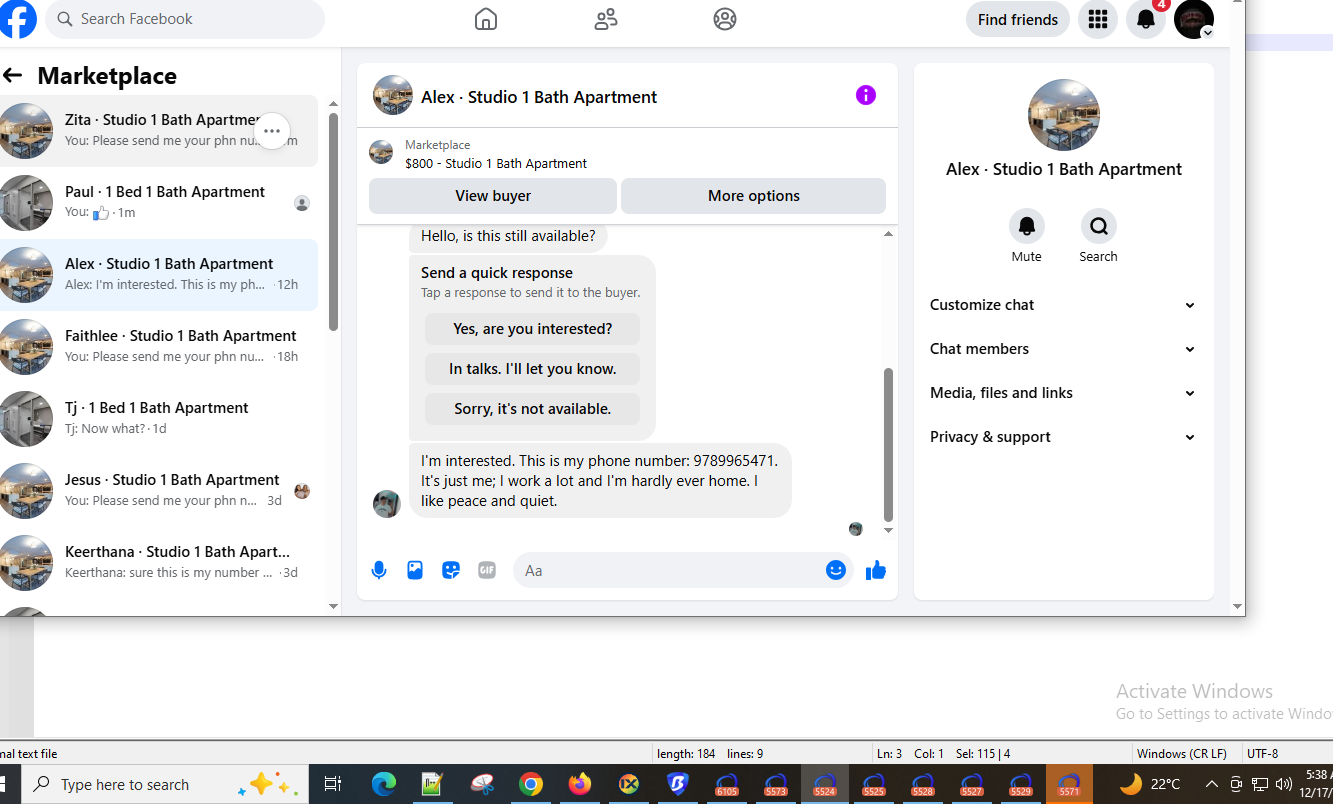Open the Groups icon in top navigation
The image size is (1333, 804).
(x=725, y=19)
